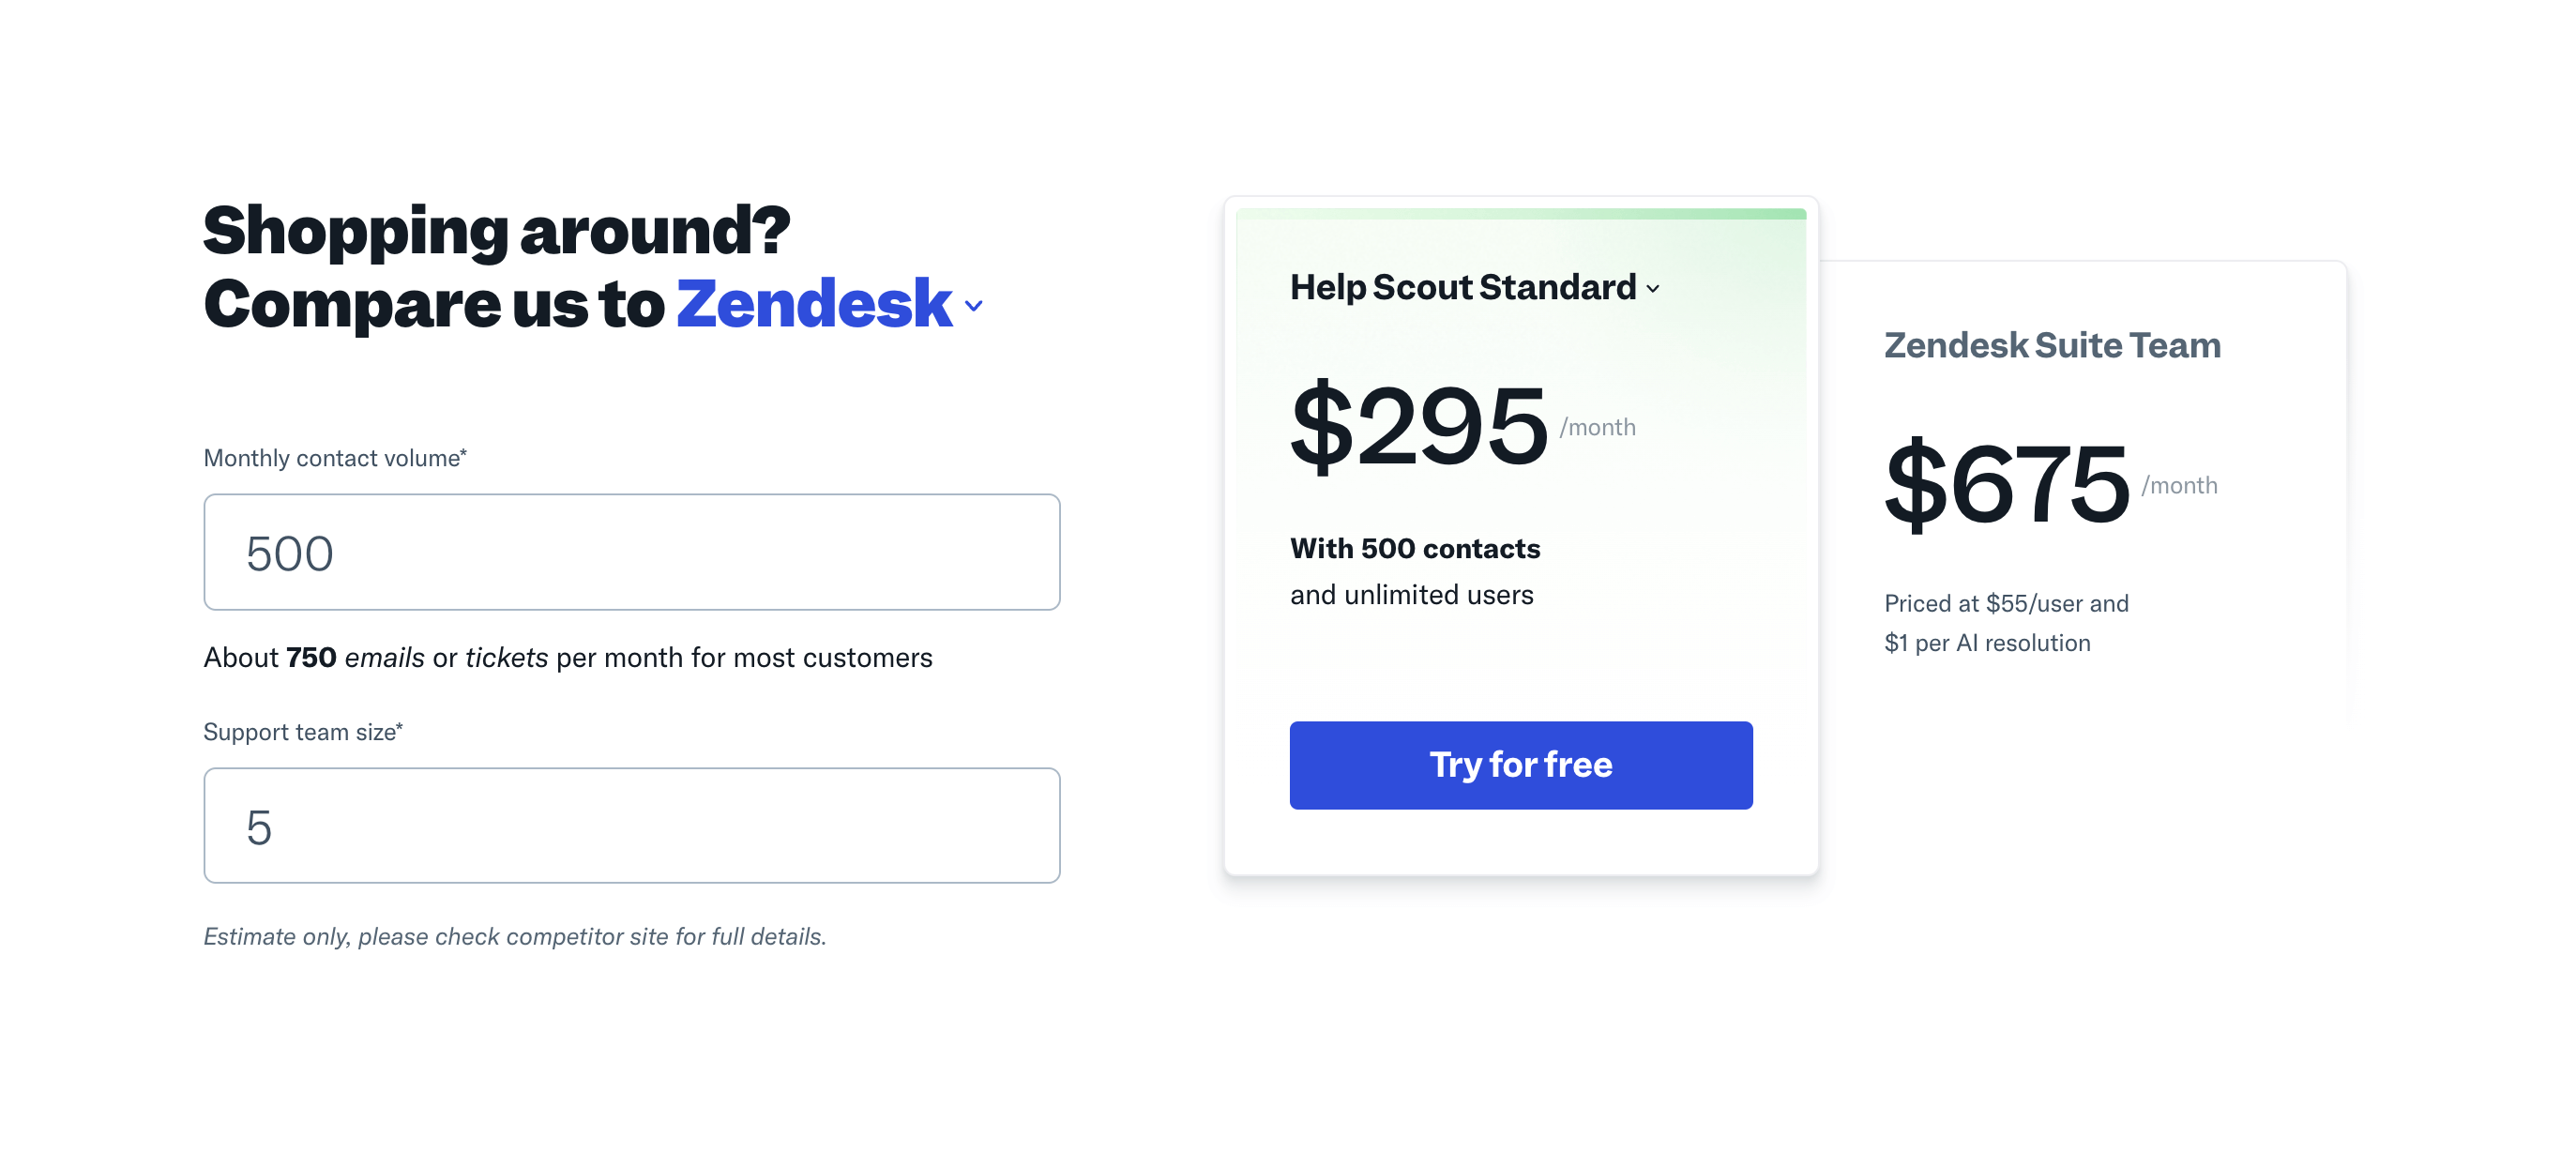Click into the Support team size field
This screenshot has width=2576, height=1152.
point(631,825)
